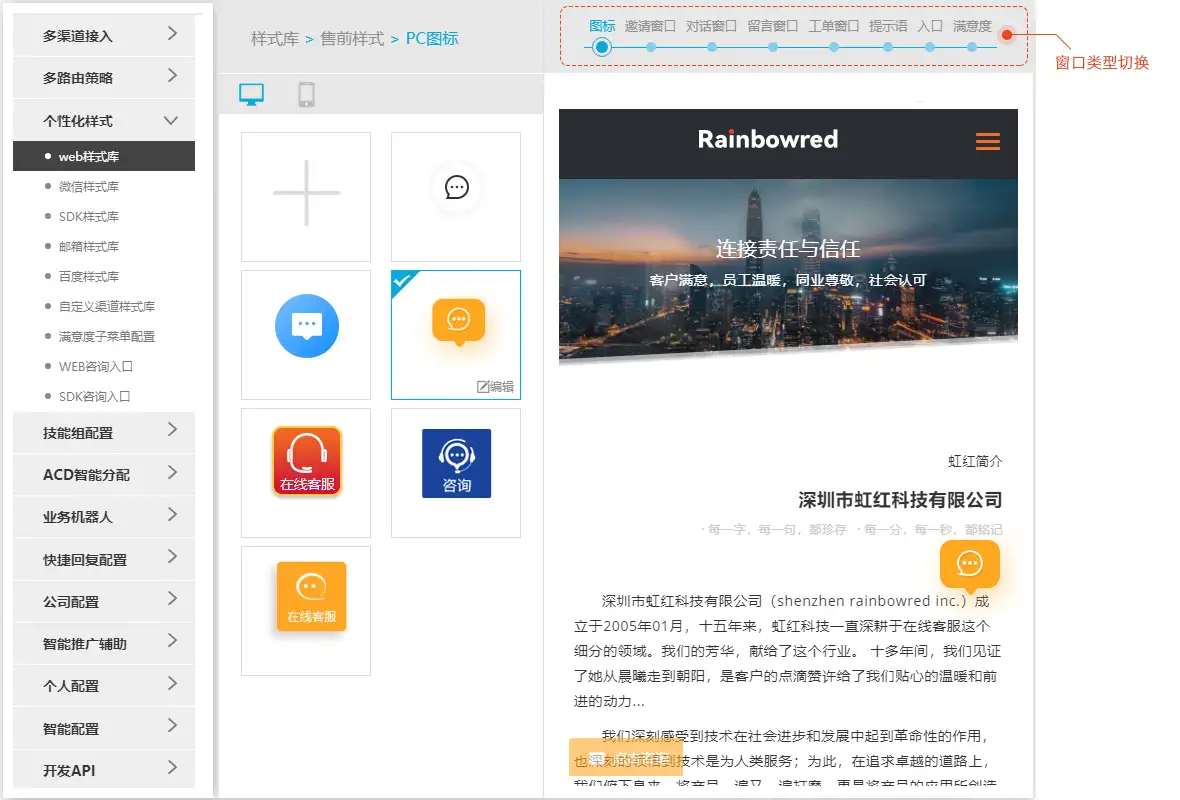Switch to the 入口 step
This screenshot has height=800, width=1180.
coord(930,47)
